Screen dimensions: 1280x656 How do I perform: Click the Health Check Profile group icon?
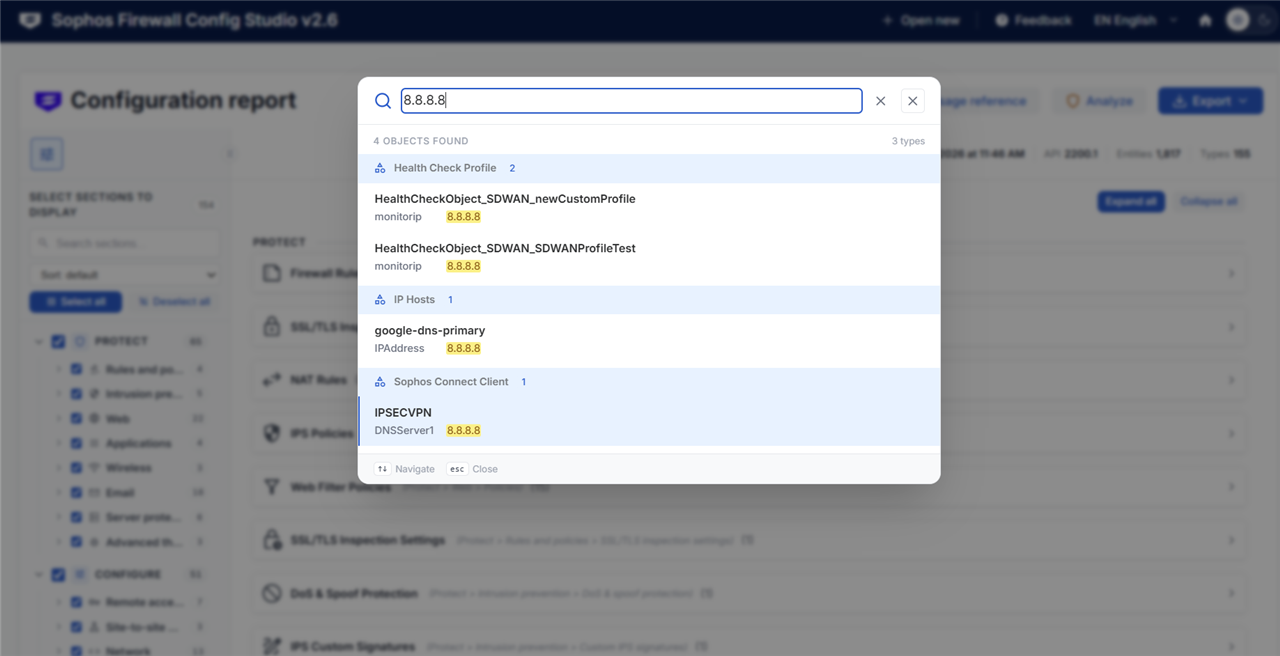pos(380,168)
